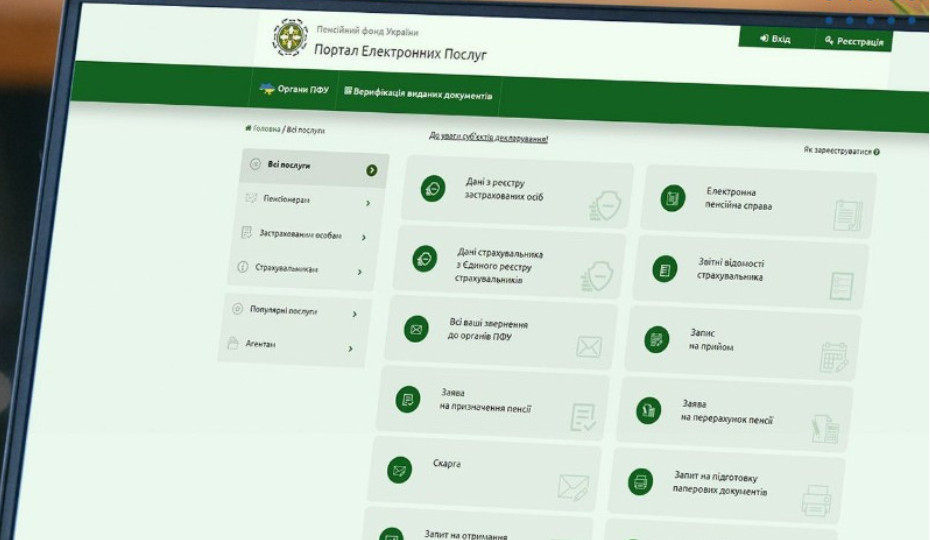Click green envelope icon of Скарга
The image size is (930, 540).
tap(400, 471)
